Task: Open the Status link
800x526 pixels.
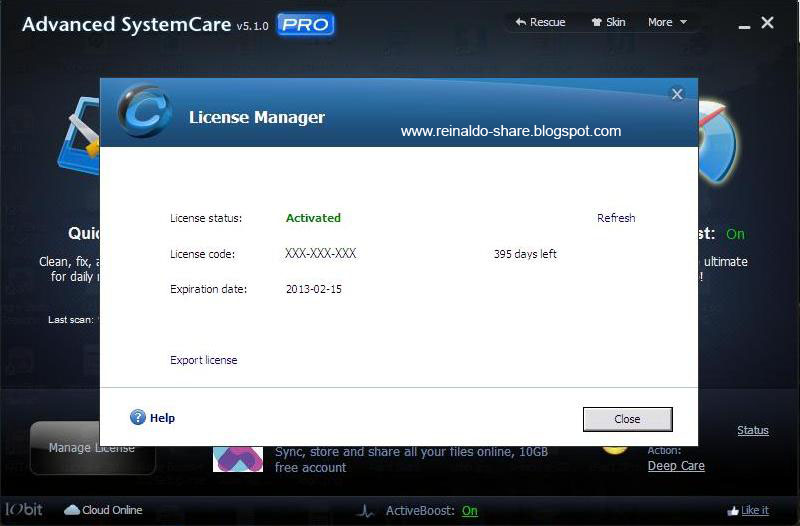Action: pyautogui.click(x=753, y=431)
